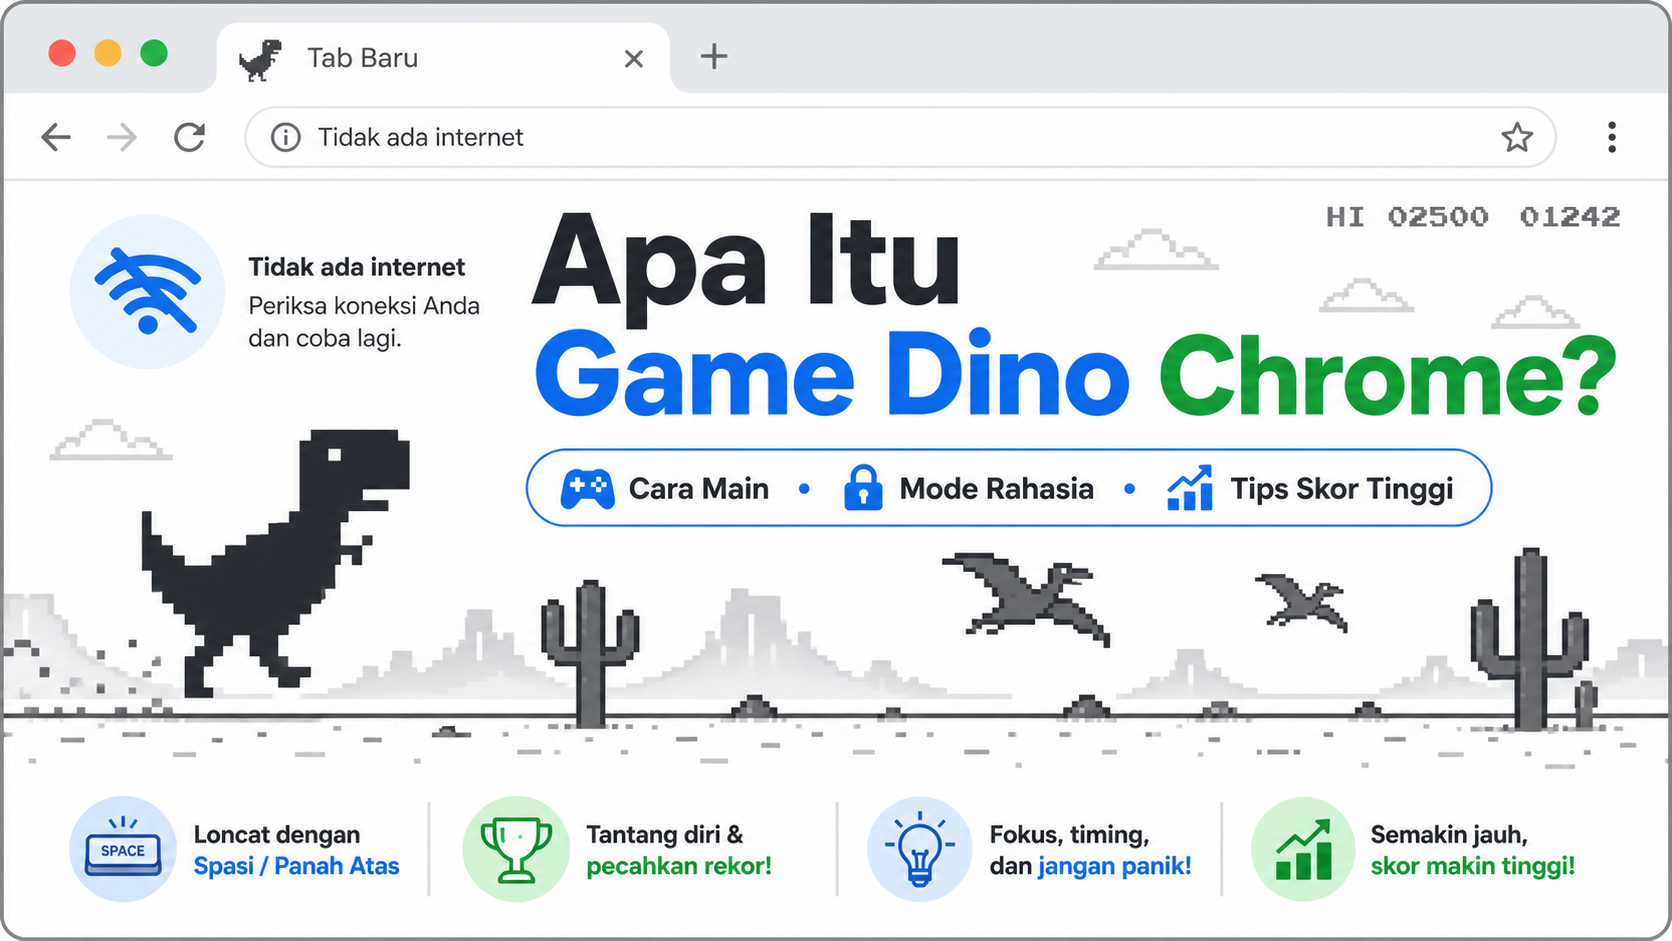Screen dimensions: 1672x941
Task: Close the Tab Baru tab
Action: pos(633,59)
